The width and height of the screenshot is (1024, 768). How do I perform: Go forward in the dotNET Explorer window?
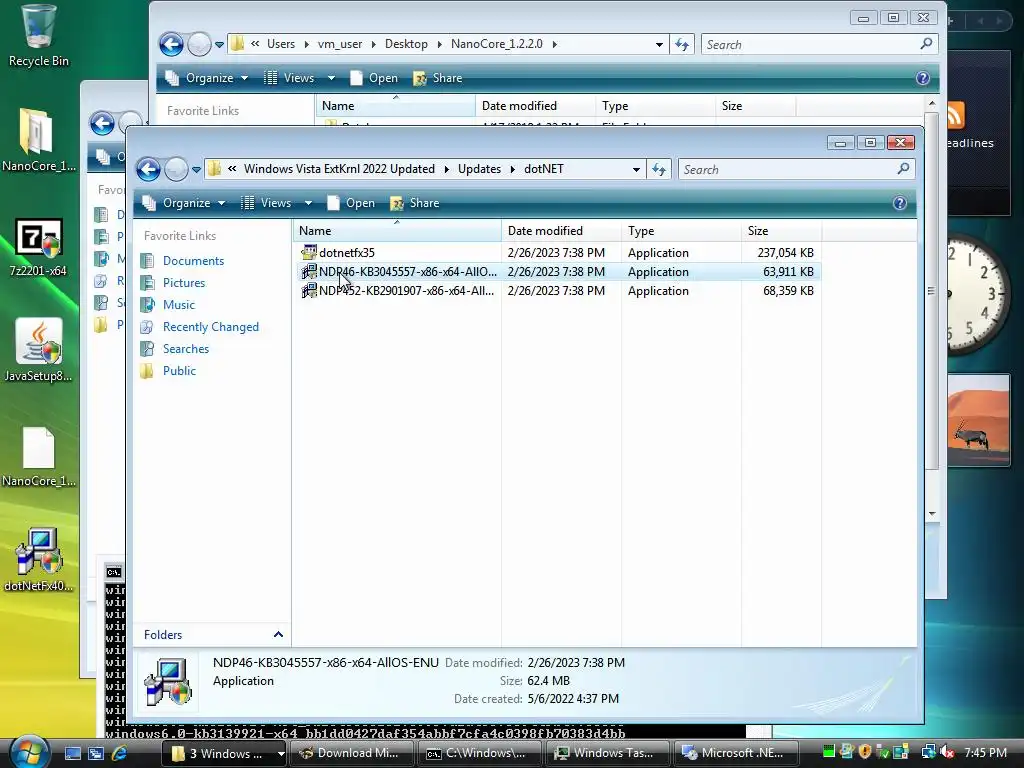click(176, 170)
